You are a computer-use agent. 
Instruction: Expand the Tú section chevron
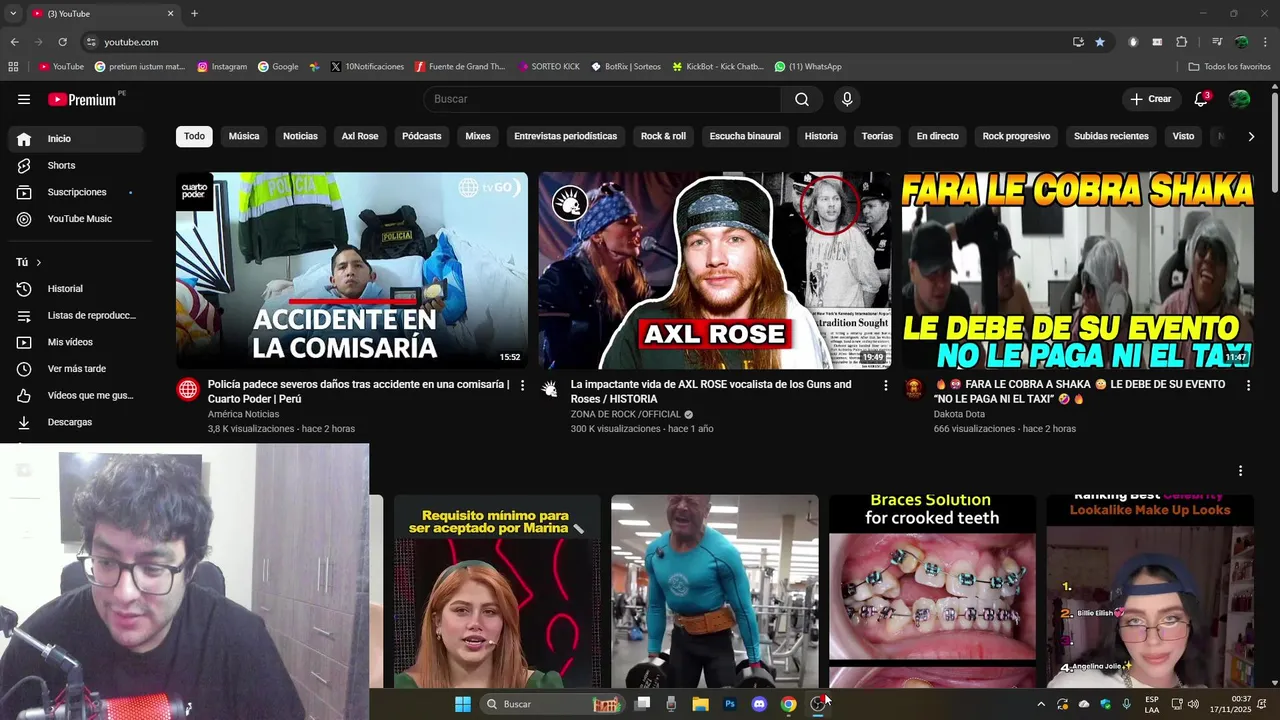coord(39,262)
